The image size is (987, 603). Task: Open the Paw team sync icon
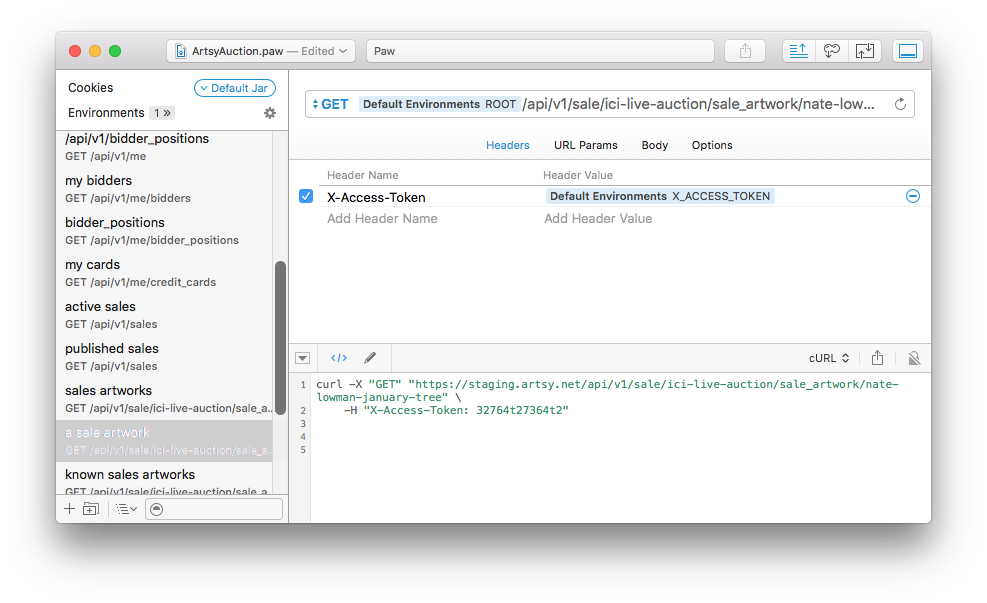(832, 51)
